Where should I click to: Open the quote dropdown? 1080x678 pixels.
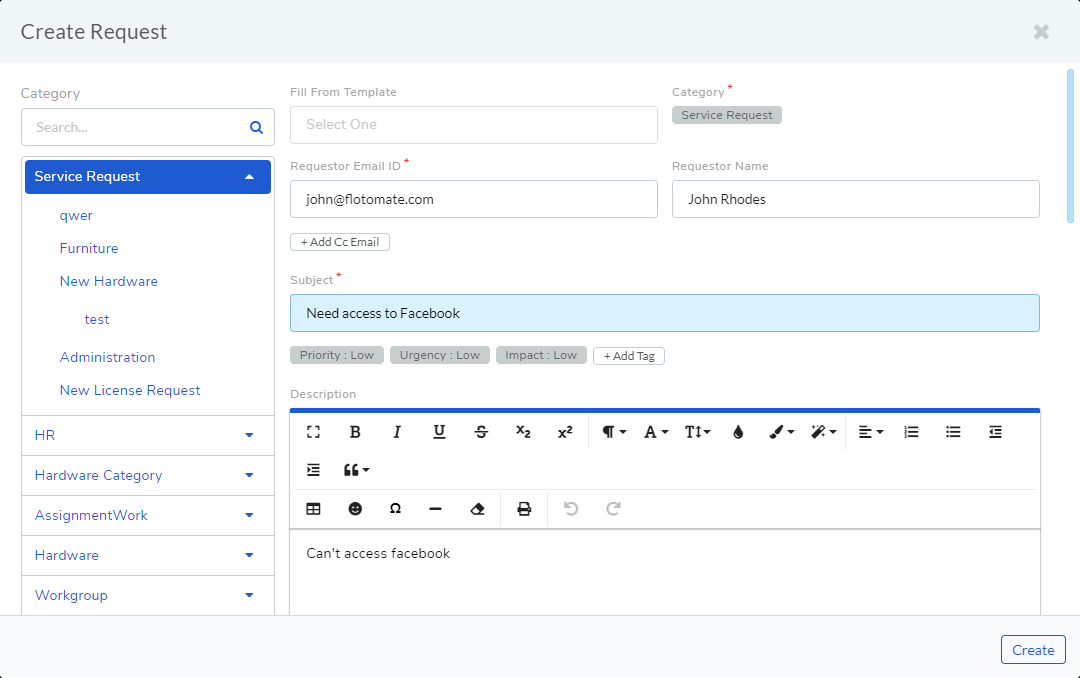coord(356,470)
